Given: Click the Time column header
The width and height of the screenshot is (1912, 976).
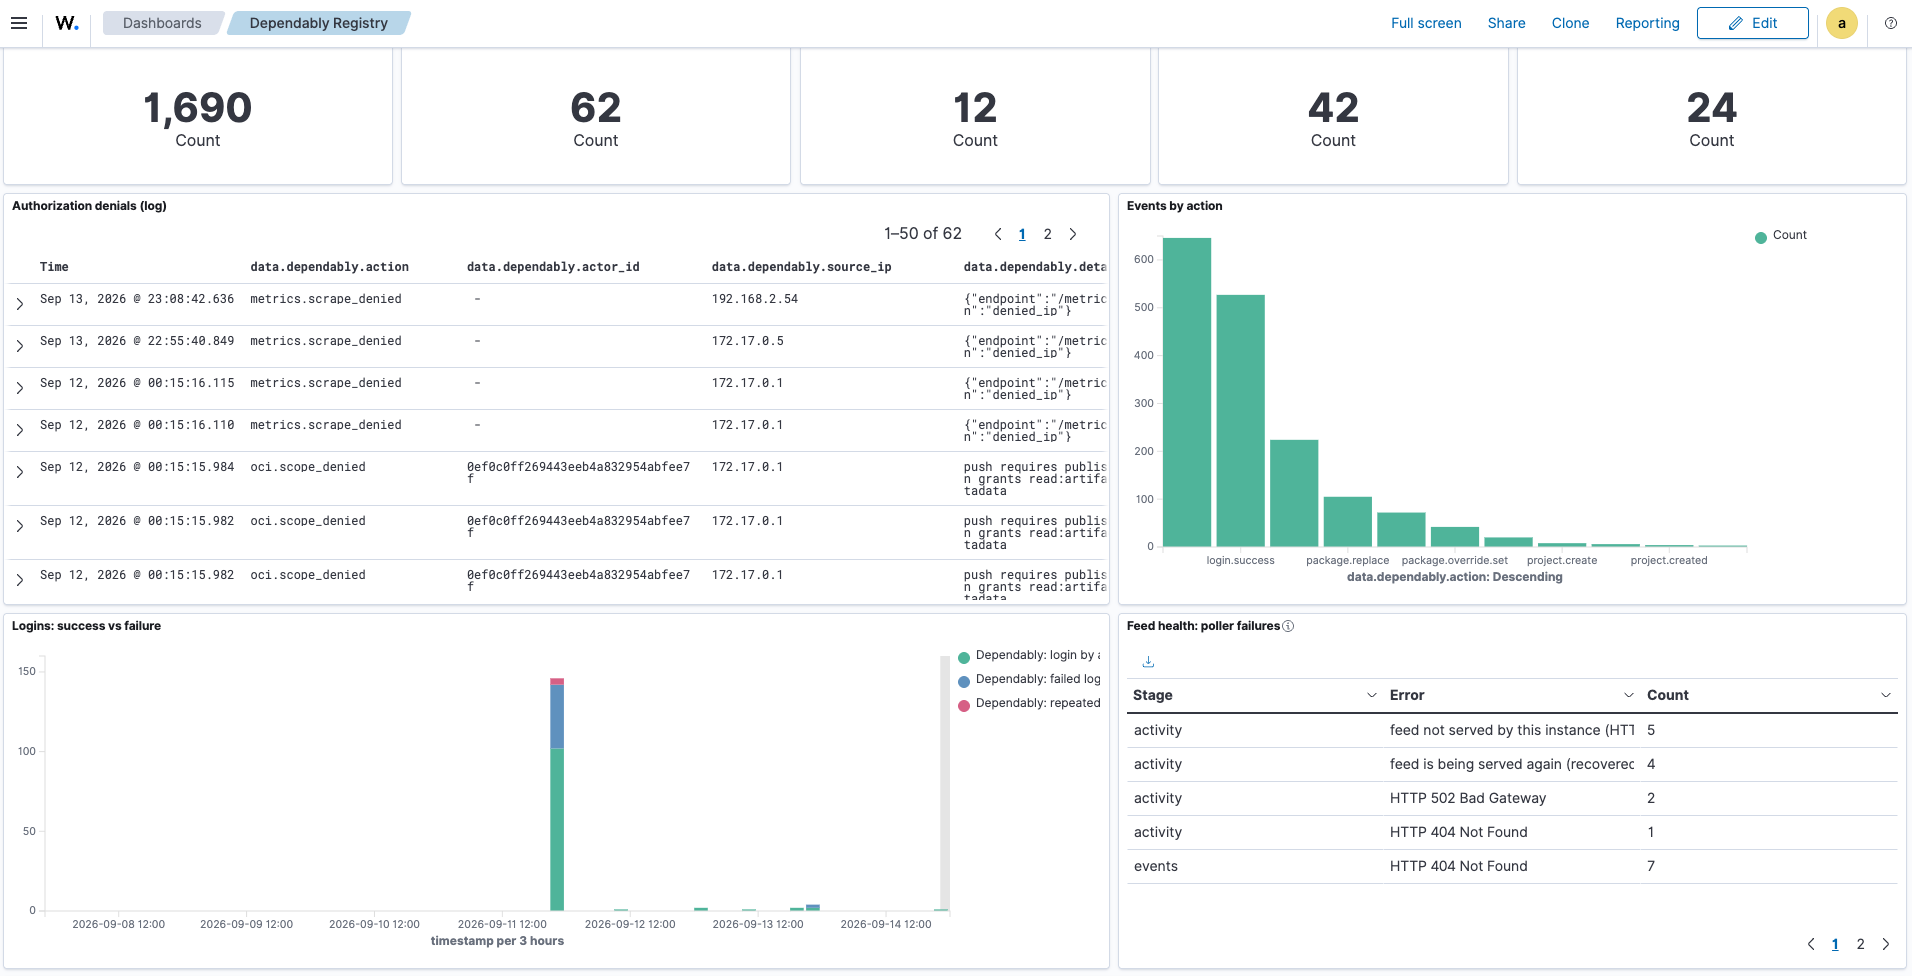Looking at the screenshot, I should click(x=54, y=267).
